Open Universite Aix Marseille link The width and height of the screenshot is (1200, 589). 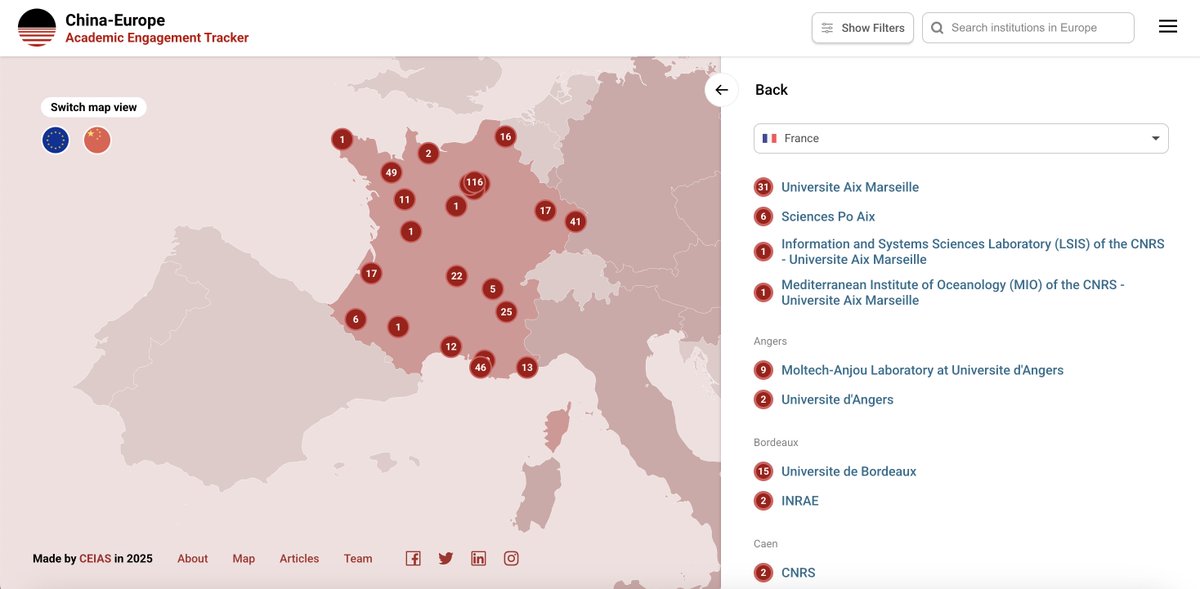pos(850,187)
